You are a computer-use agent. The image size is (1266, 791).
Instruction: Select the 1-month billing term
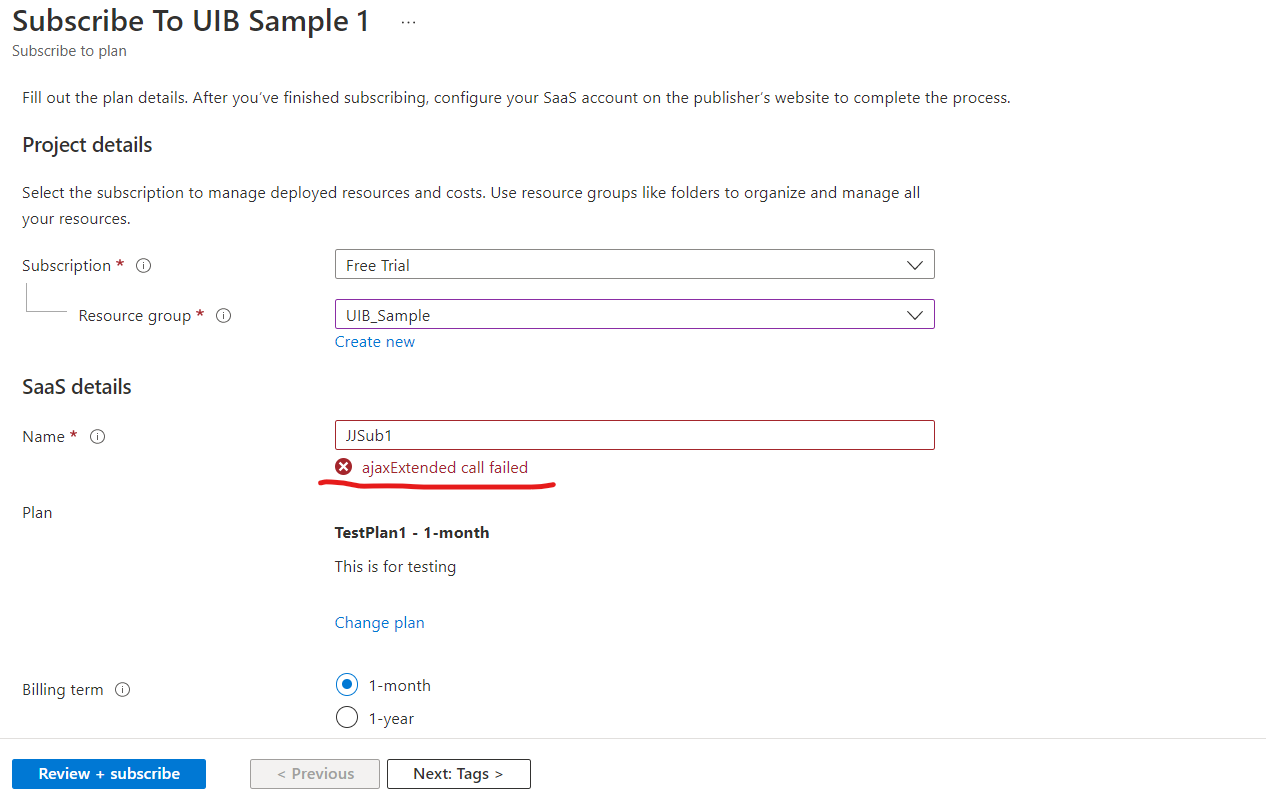346,684
